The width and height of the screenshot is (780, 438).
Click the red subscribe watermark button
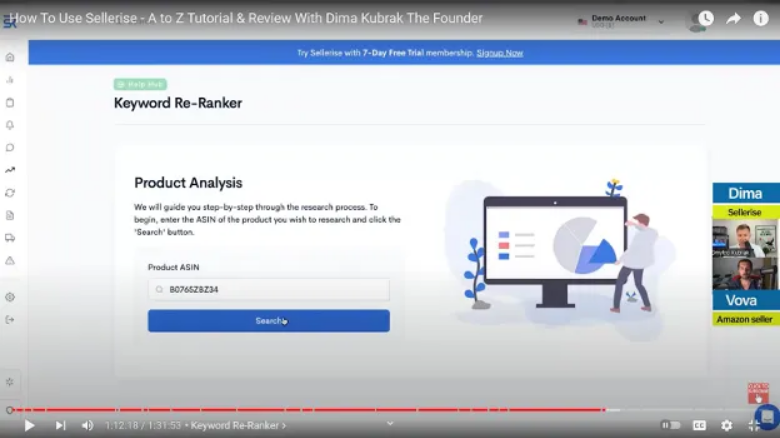(x=758, y=393)
